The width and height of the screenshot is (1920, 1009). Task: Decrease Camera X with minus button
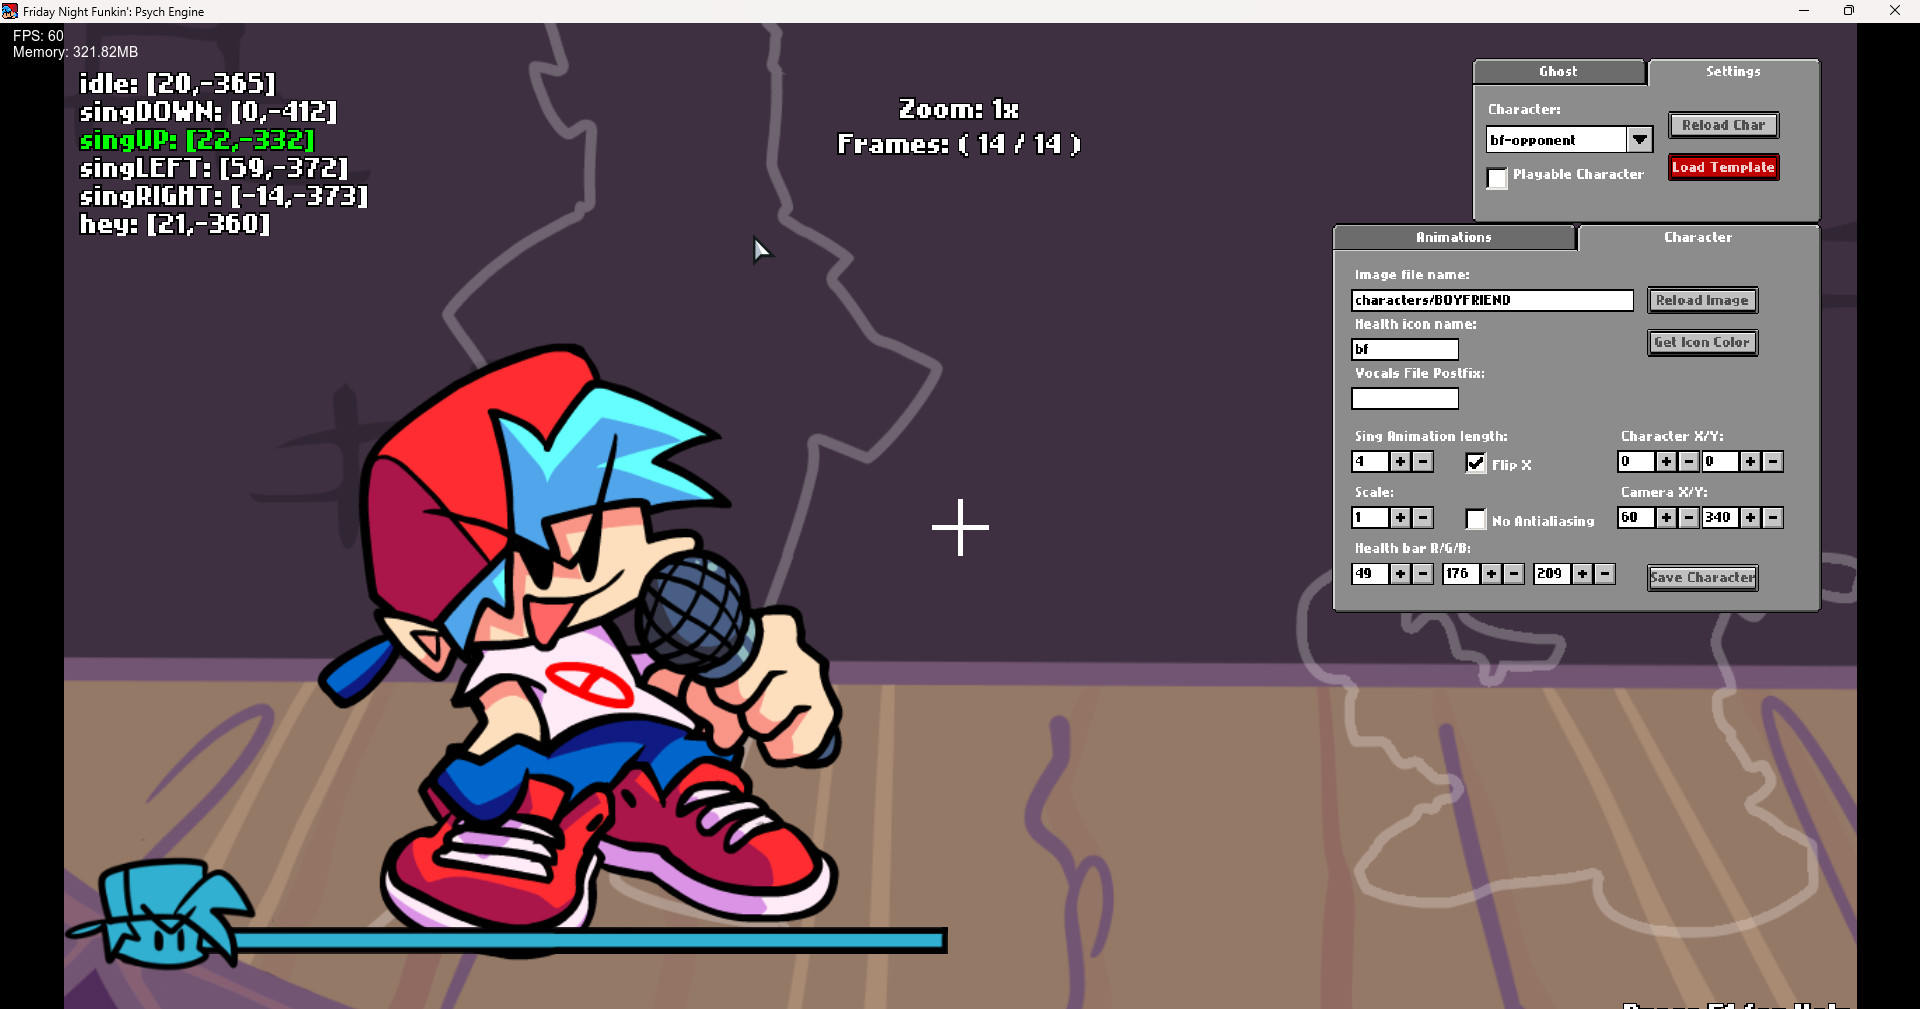point(1689,517)
